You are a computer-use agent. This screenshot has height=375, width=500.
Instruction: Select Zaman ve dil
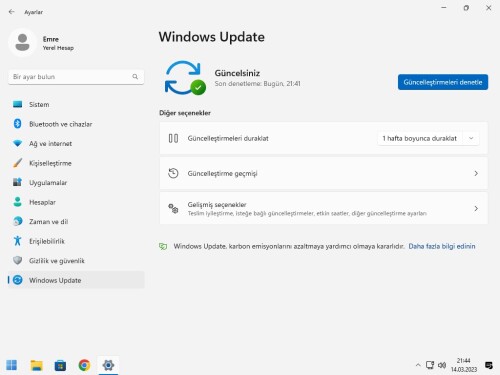(76, 221)
